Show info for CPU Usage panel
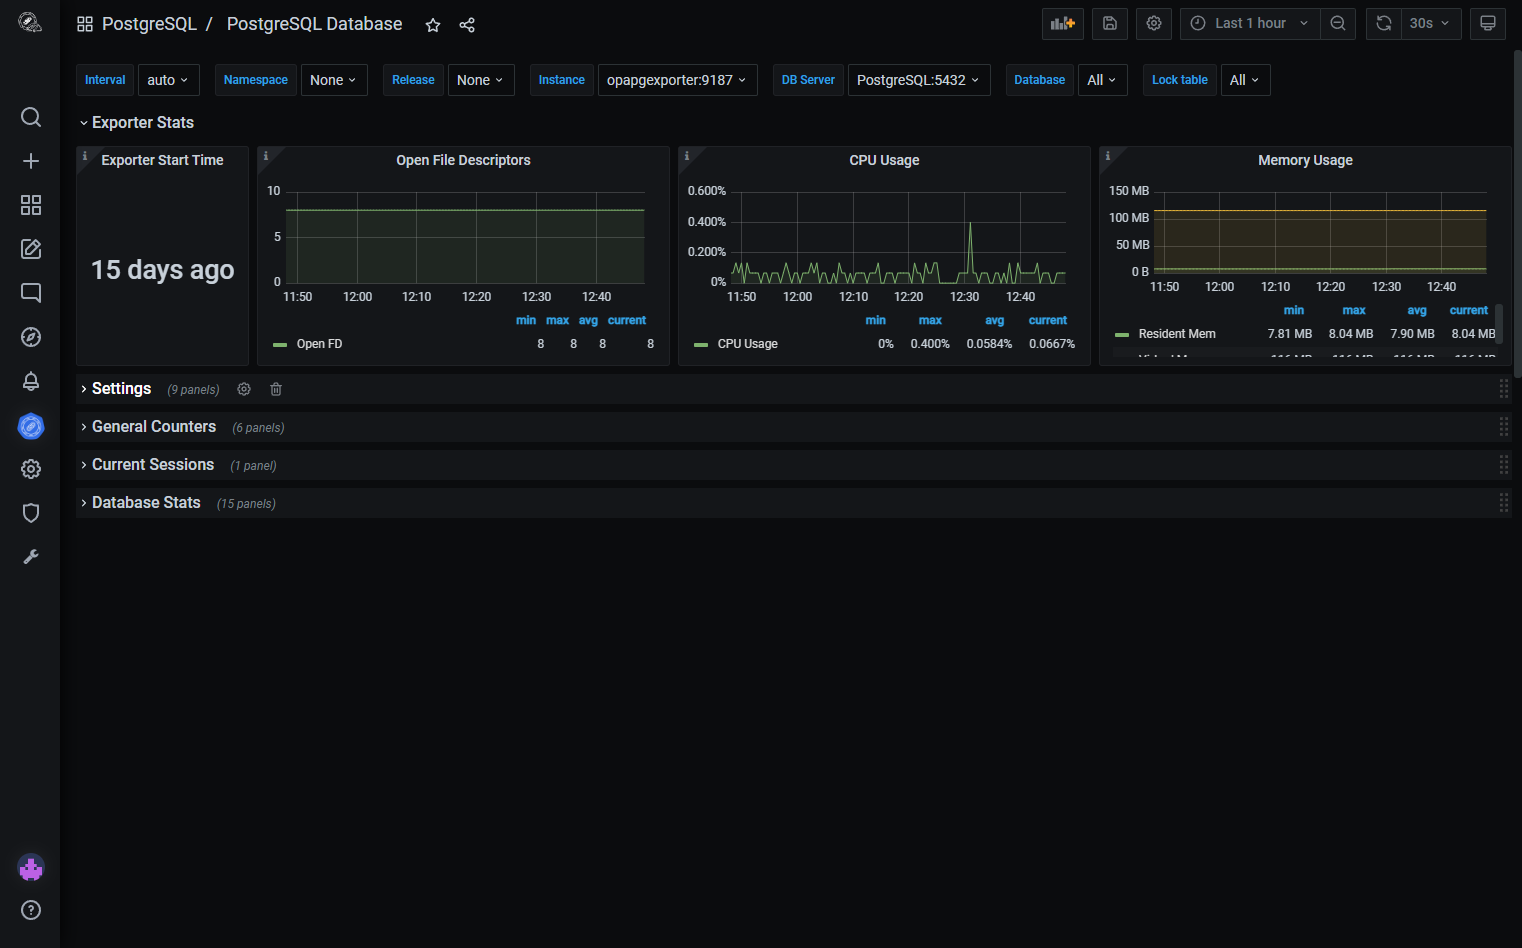This screenshot has width=1522, height=948. coord(686,155)
